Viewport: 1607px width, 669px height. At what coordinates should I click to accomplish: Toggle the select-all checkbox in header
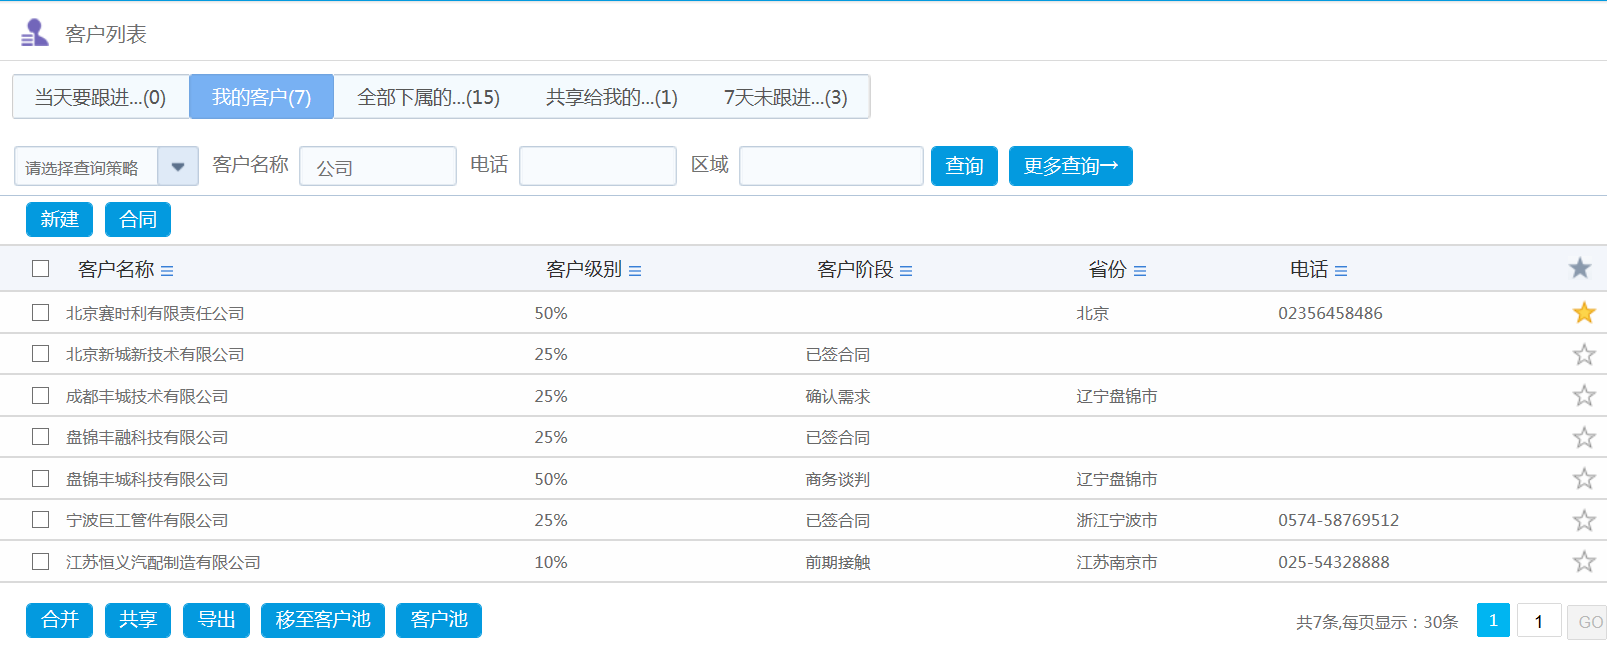40,268
